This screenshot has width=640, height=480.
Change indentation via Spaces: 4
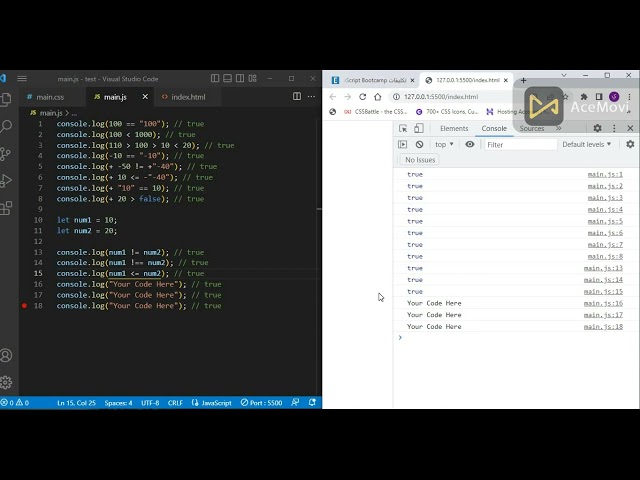coord(118,403)
